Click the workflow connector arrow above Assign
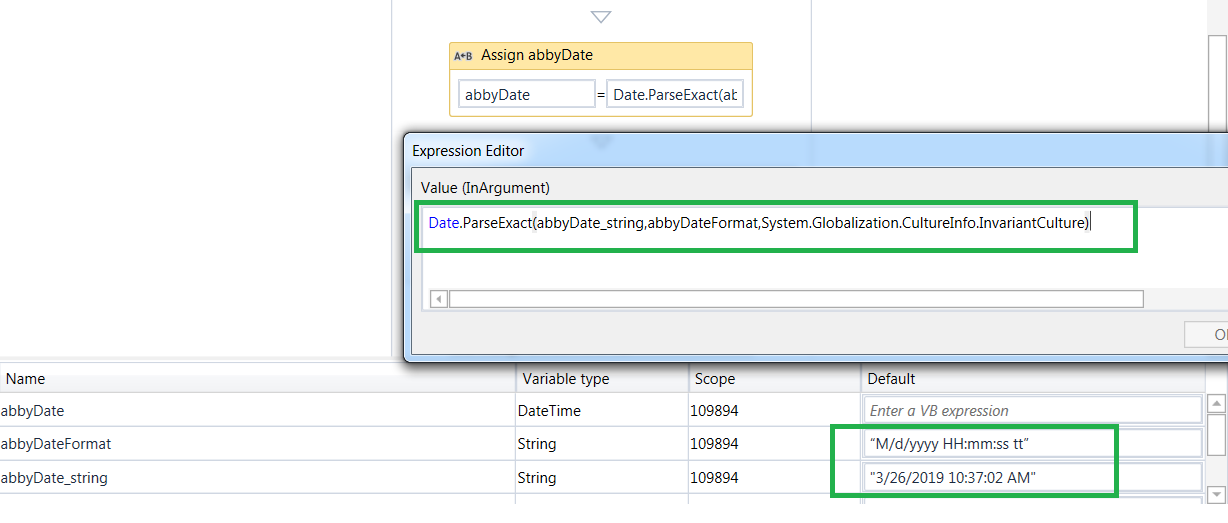The height and width of the screenshot is (523, 1228). [x=601, y=16]
